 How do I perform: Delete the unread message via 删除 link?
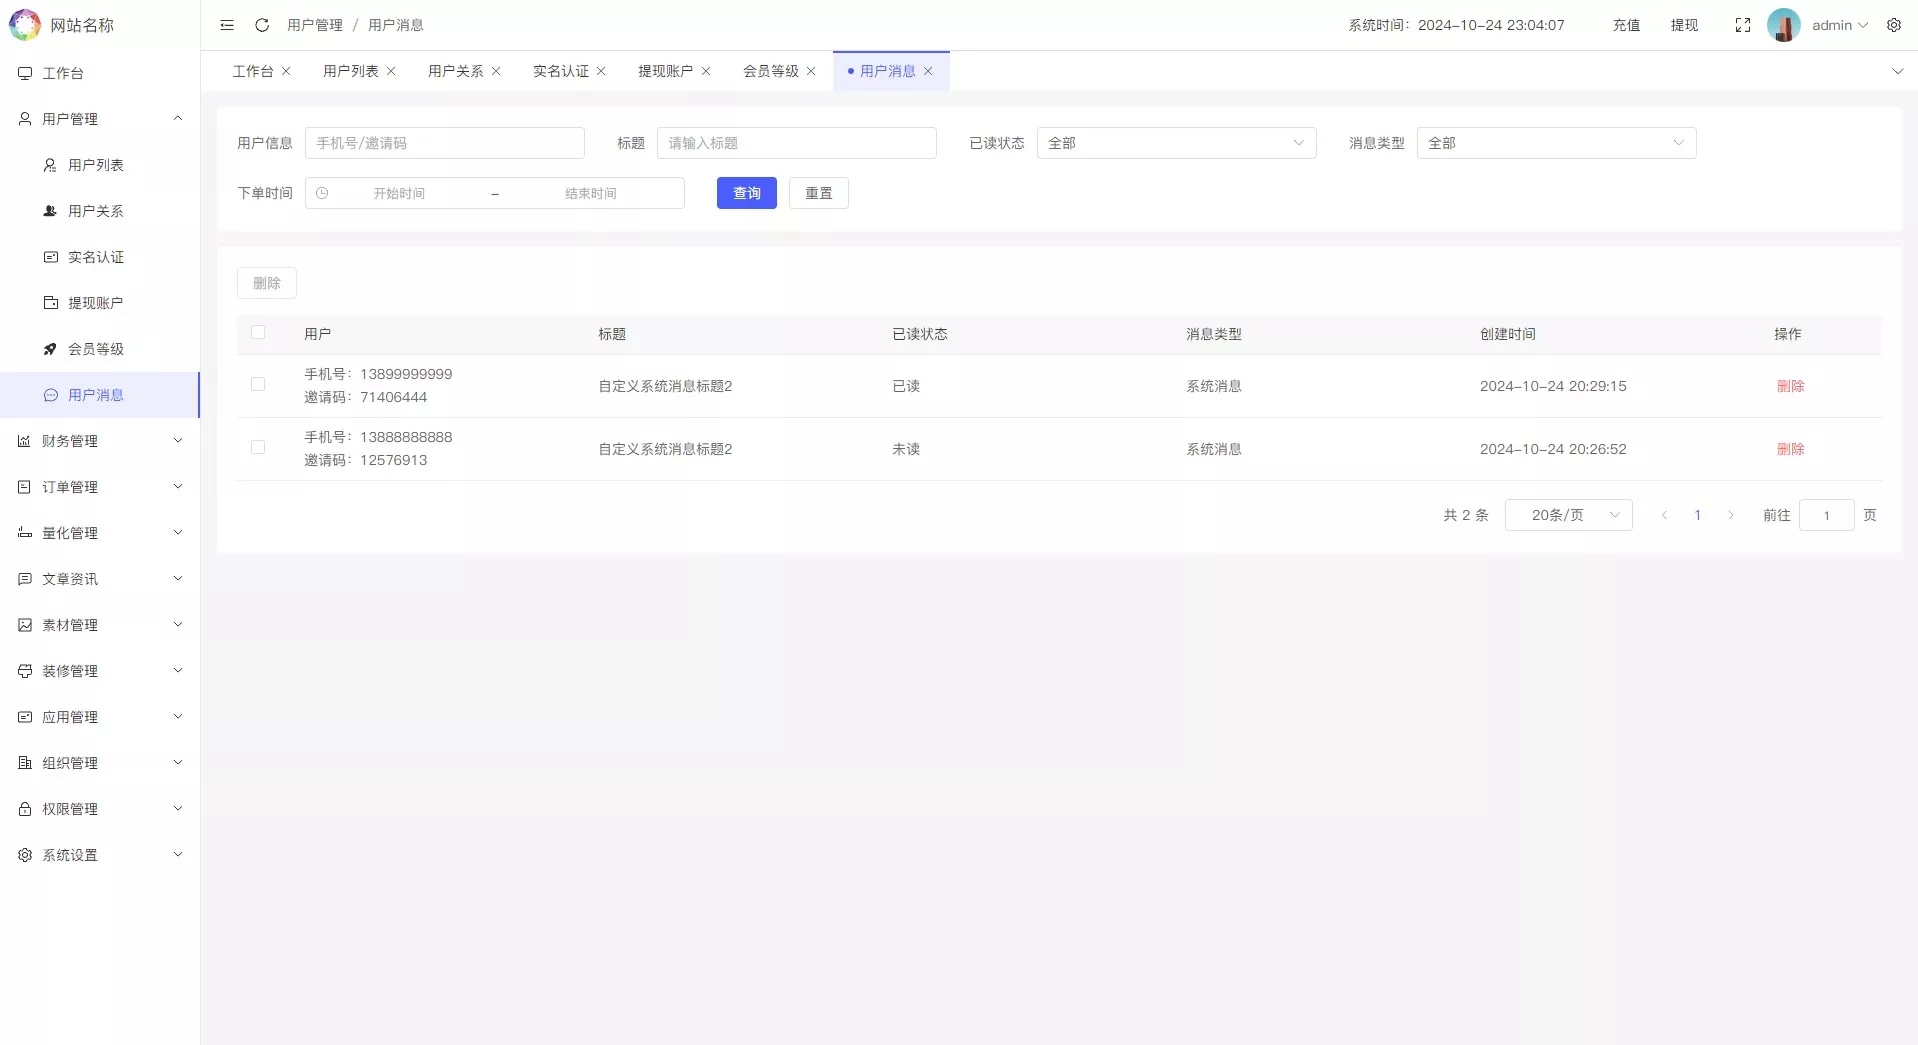click(x=1790, y=449)
